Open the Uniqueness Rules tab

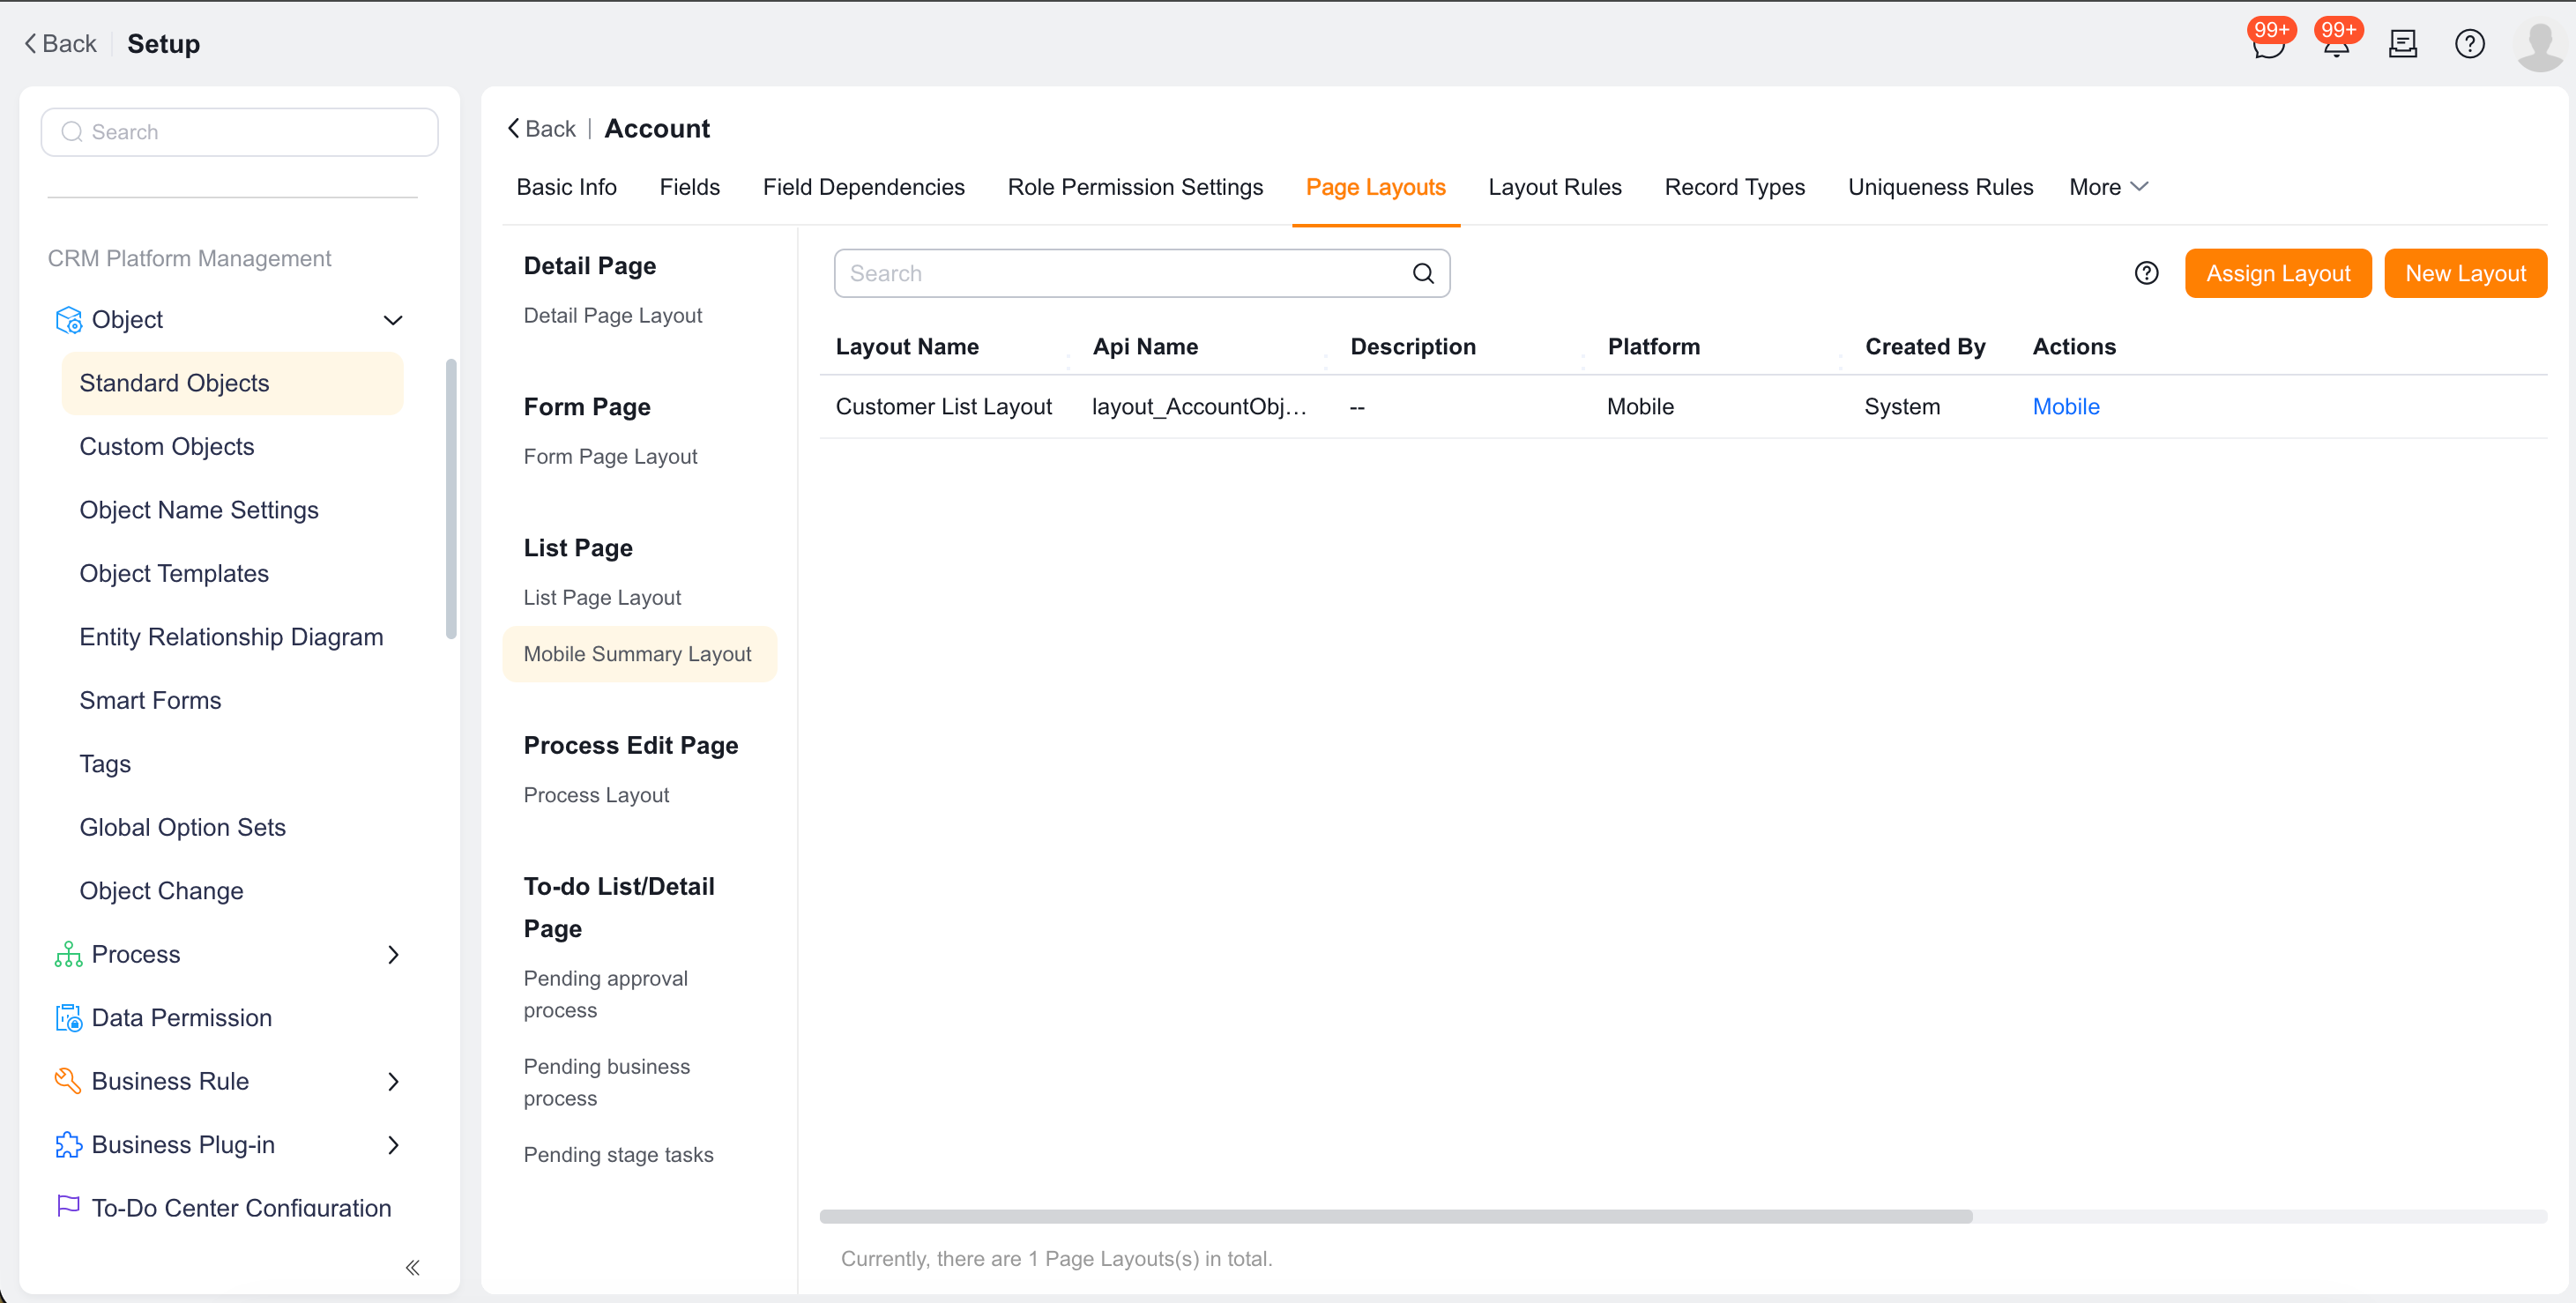(1940, 187)
